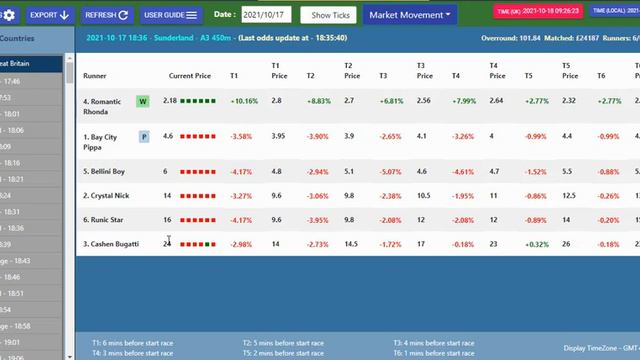Select the 18:01 race in sidebar
The width and height of the screenshot is (640, 360).
coord(31,114)
